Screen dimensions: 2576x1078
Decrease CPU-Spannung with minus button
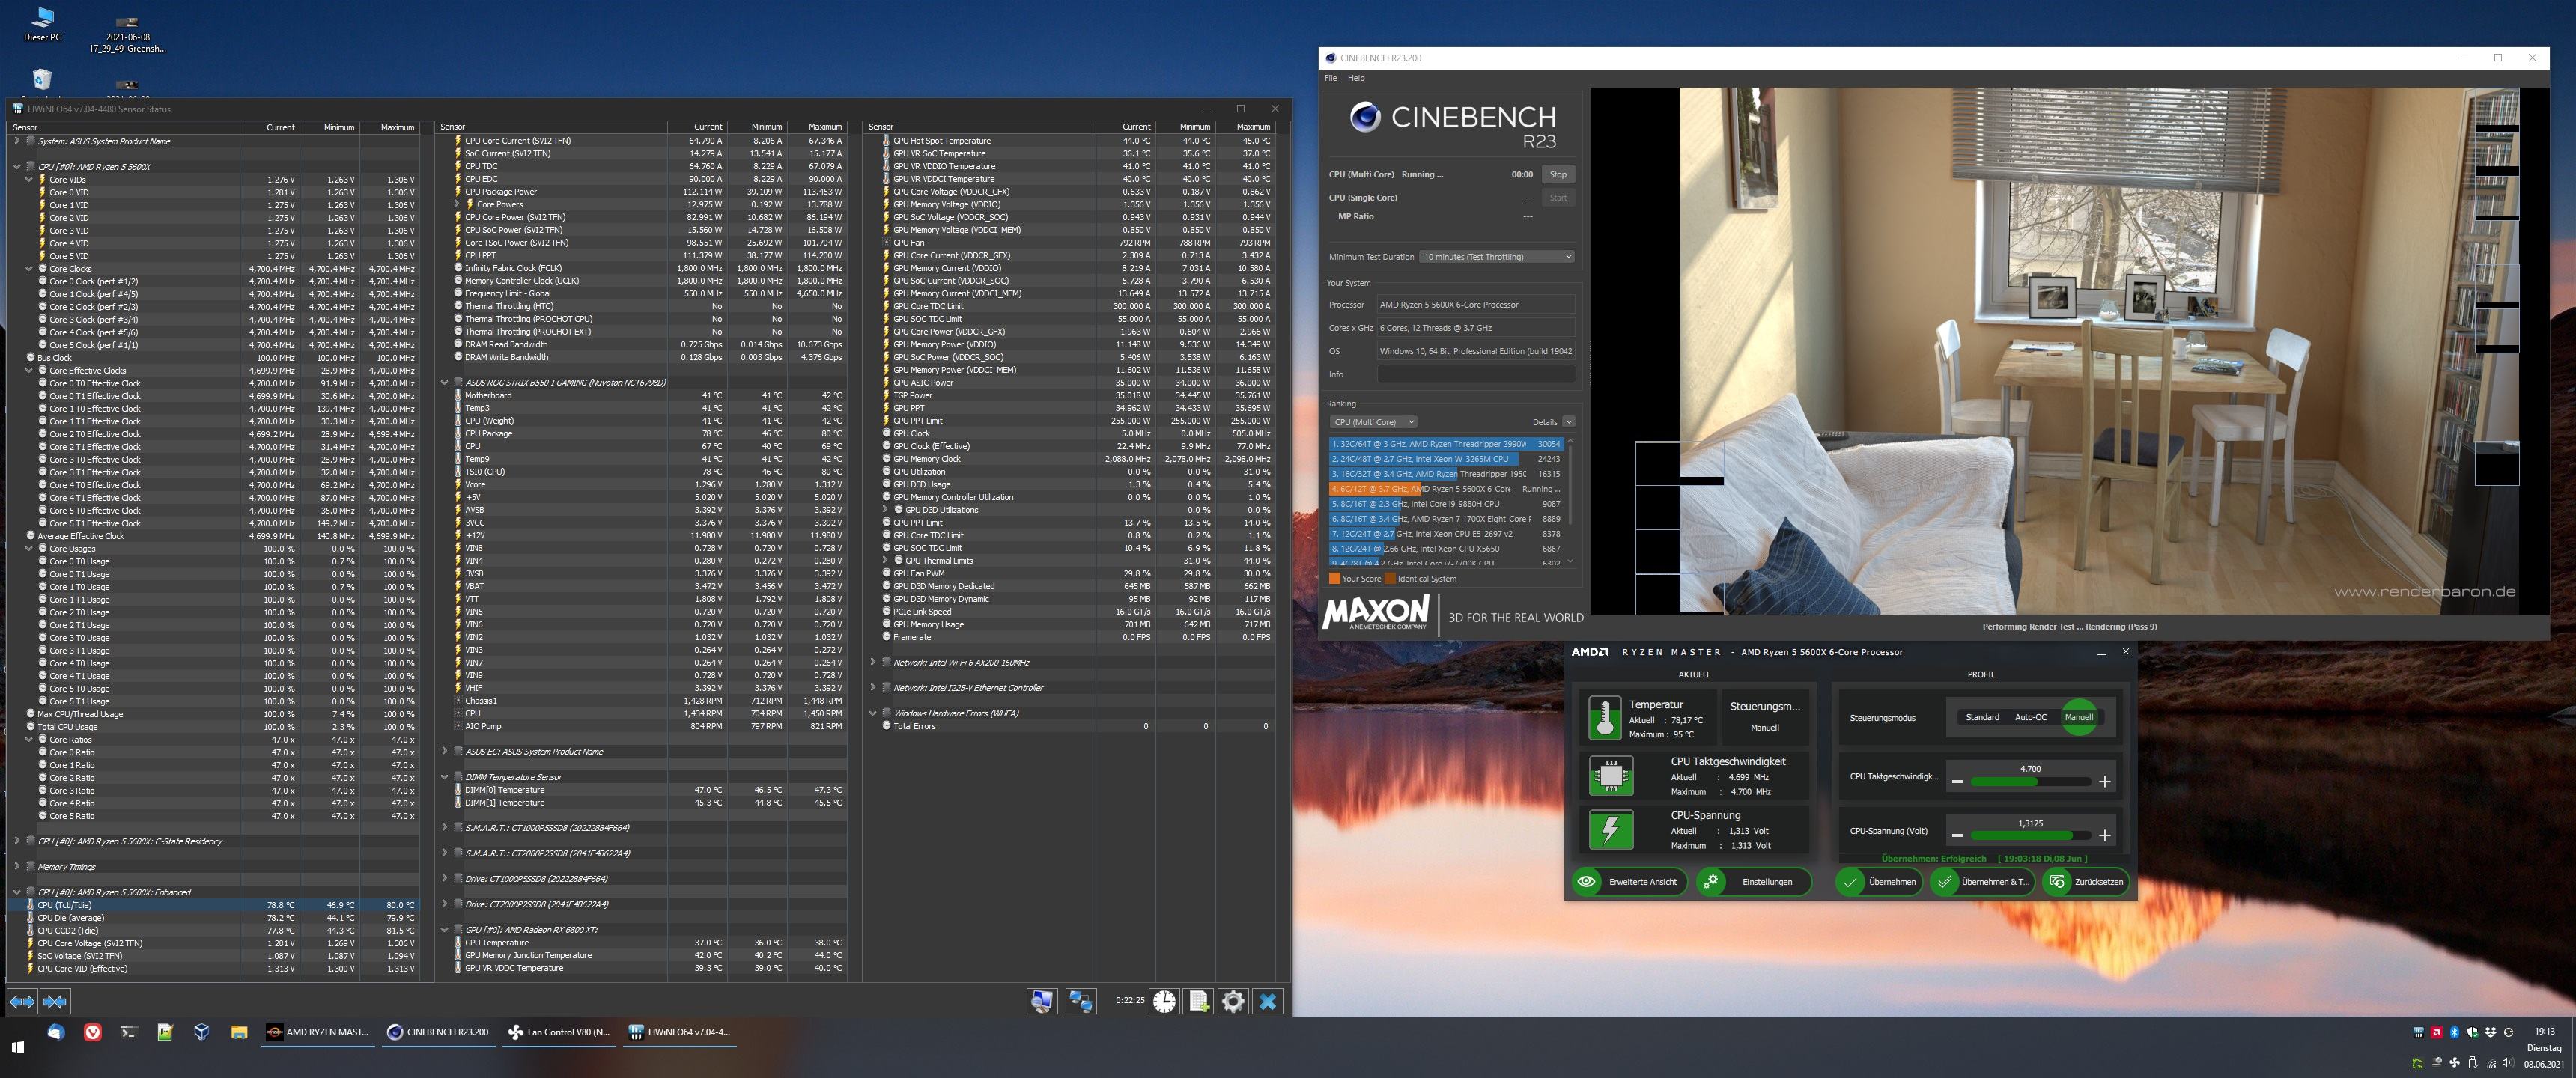(1957, 835)
